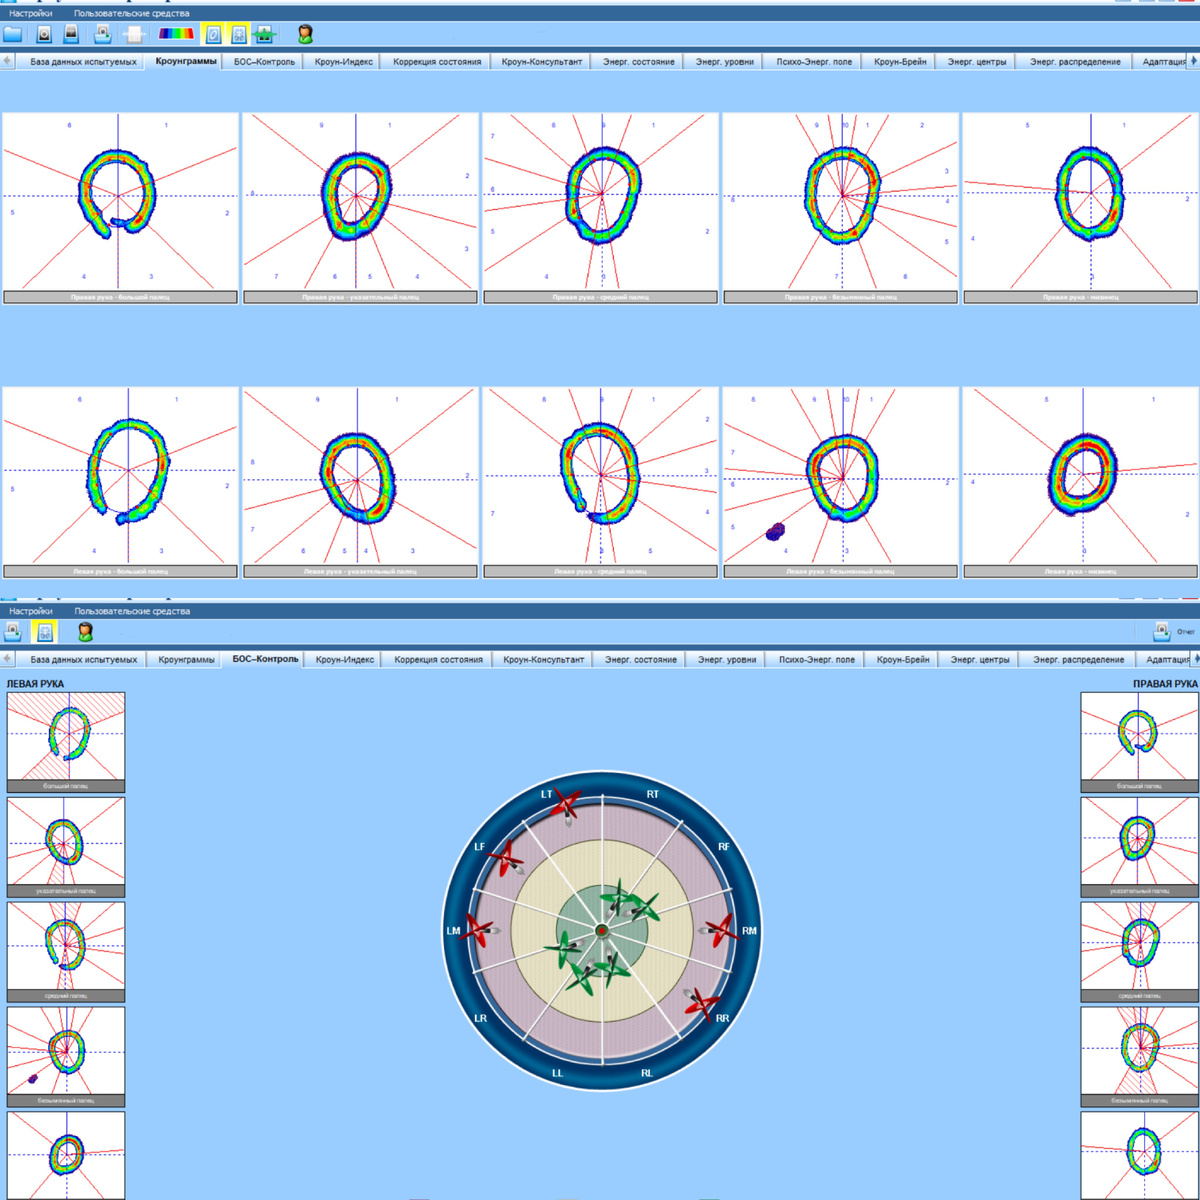Click the red dart at LF sector

click(508, 859)
